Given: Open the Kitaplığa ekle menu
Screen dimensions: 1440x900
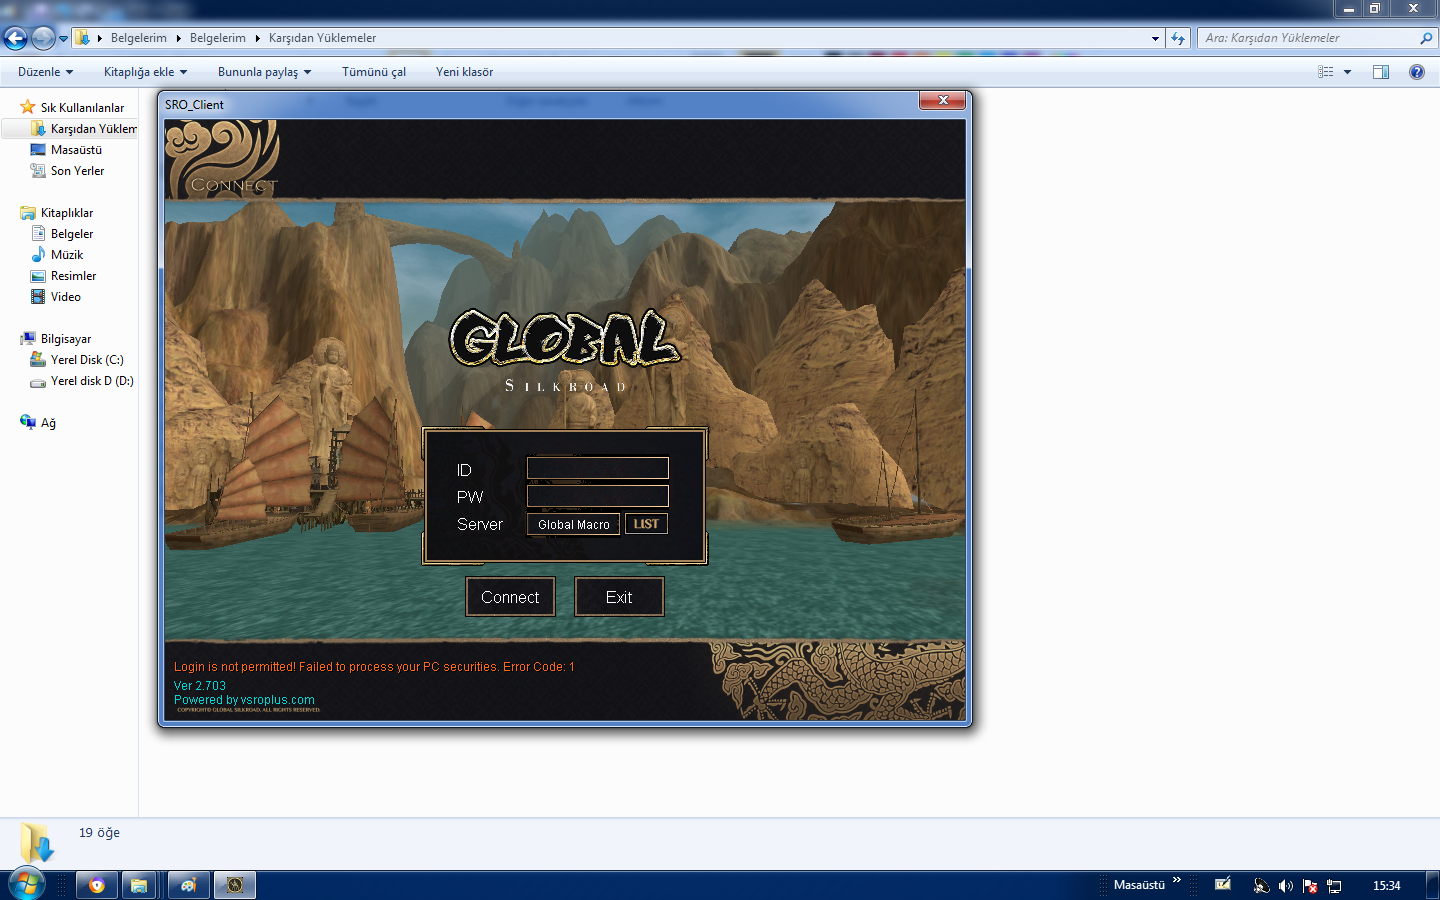Looking at the screenshot, I should (x=145, y=72).
